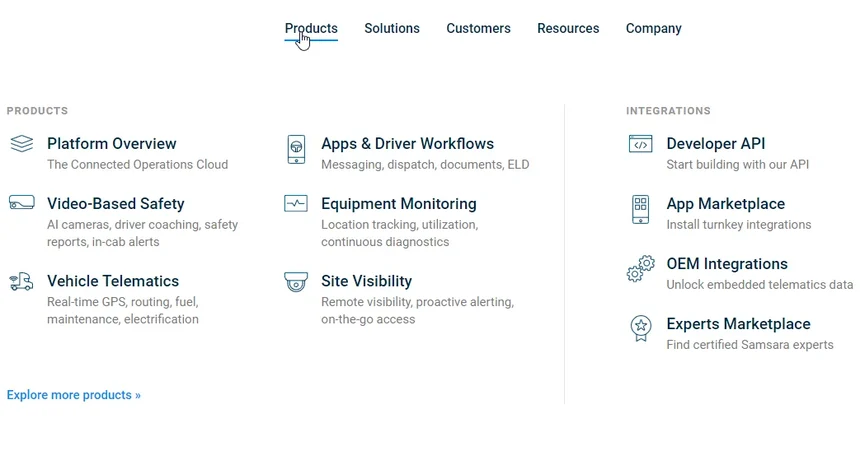Click the PRODUCTS section heading
Image resolution: width=860 pixels, height=460 pixels.
tap(37, 111)
